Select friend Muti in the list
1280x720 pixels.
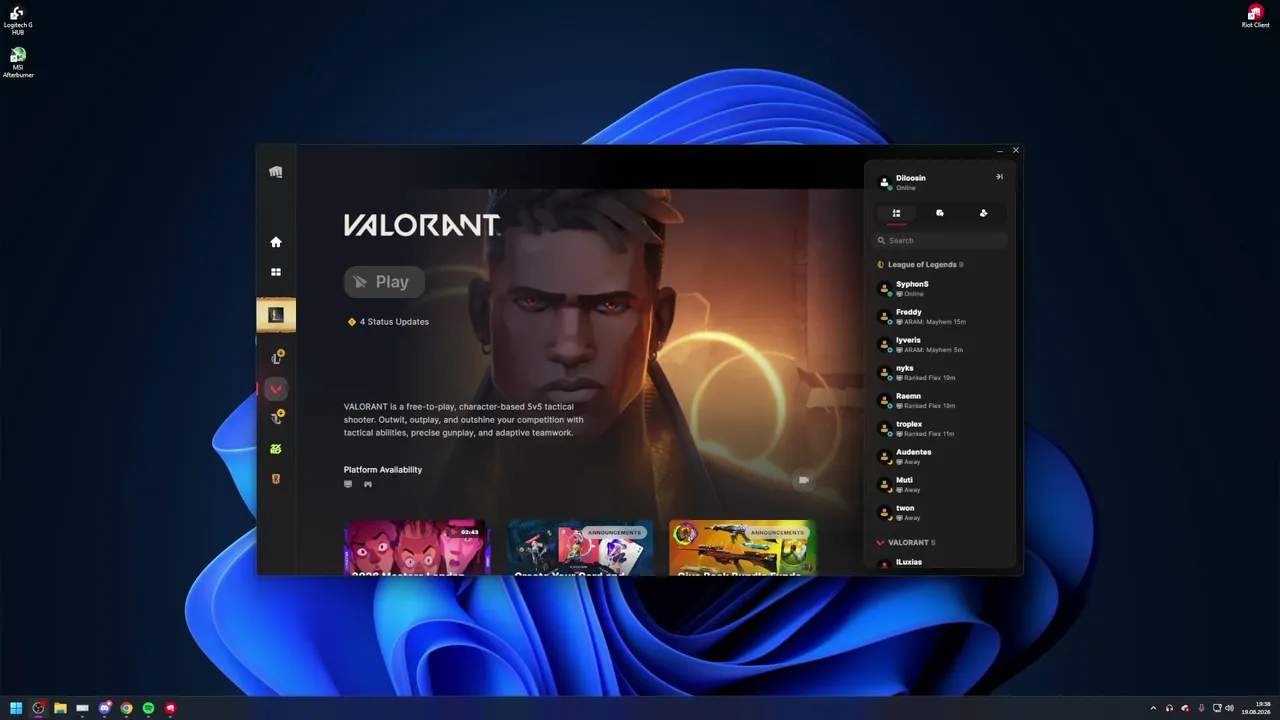coord(940,484)
